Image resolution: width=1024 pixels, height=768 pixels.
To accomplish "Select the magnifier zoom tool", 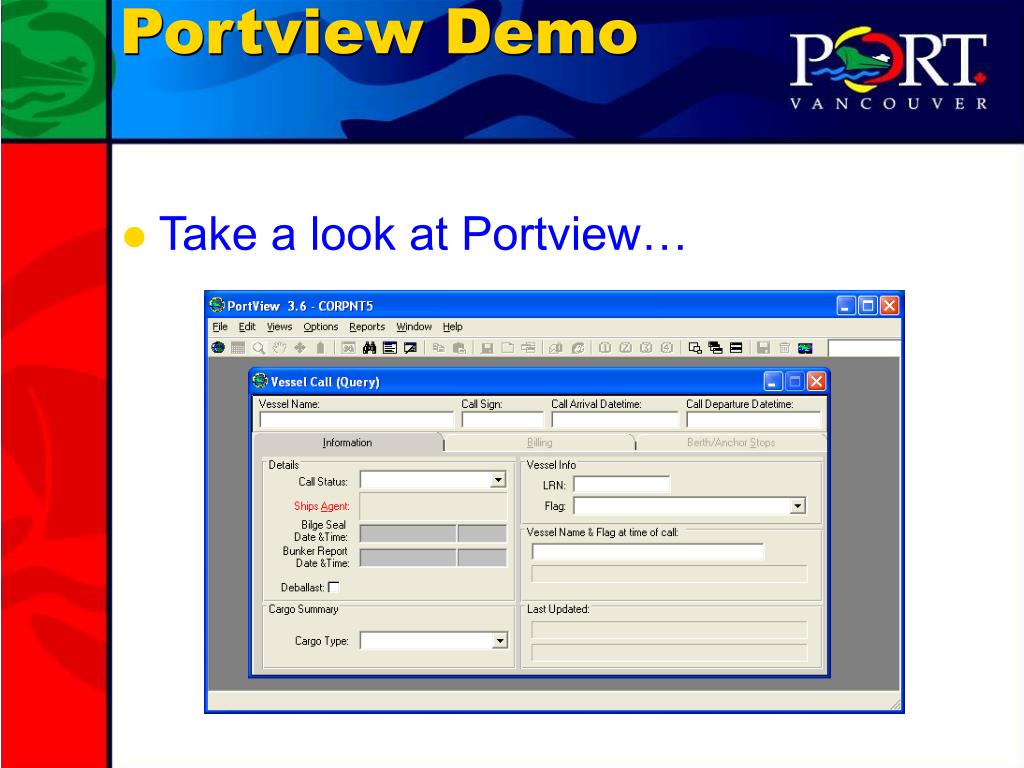I will [259, 348].
